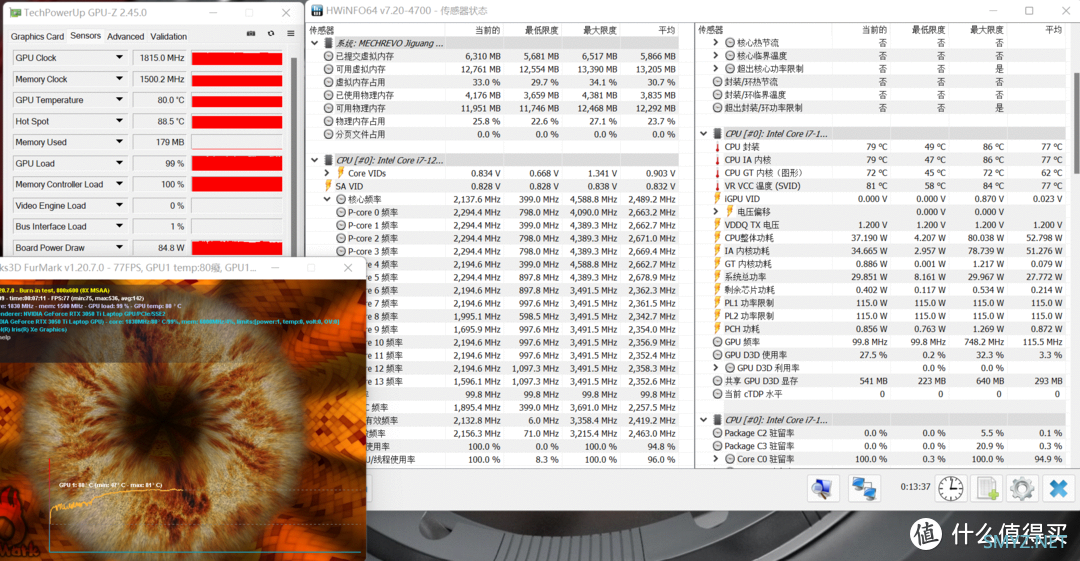Screen dimensions: 1080x561
Task: Select the 已使用物理内存 row
Action: pyautogui.click(x=494, y=95)
